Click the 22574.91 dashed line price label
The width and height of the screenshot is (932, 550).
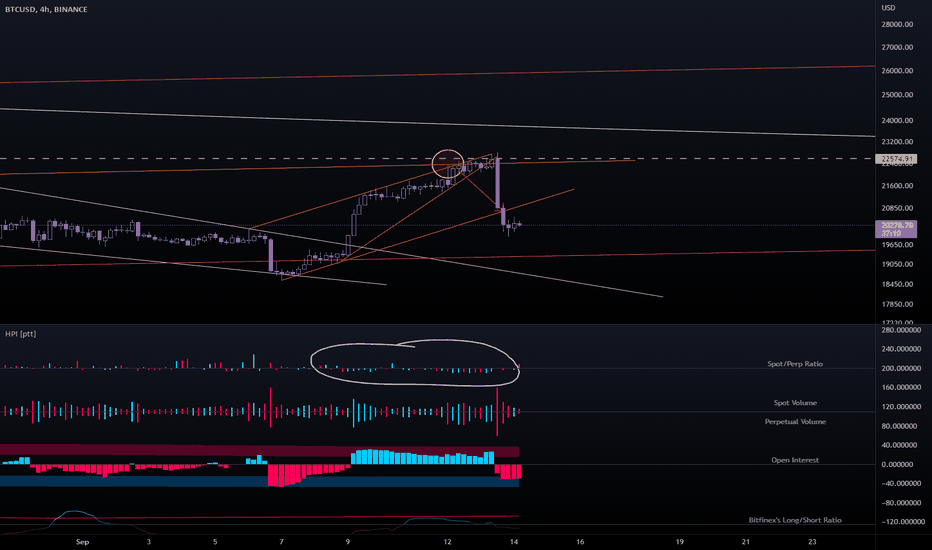(x=896, y=159)
